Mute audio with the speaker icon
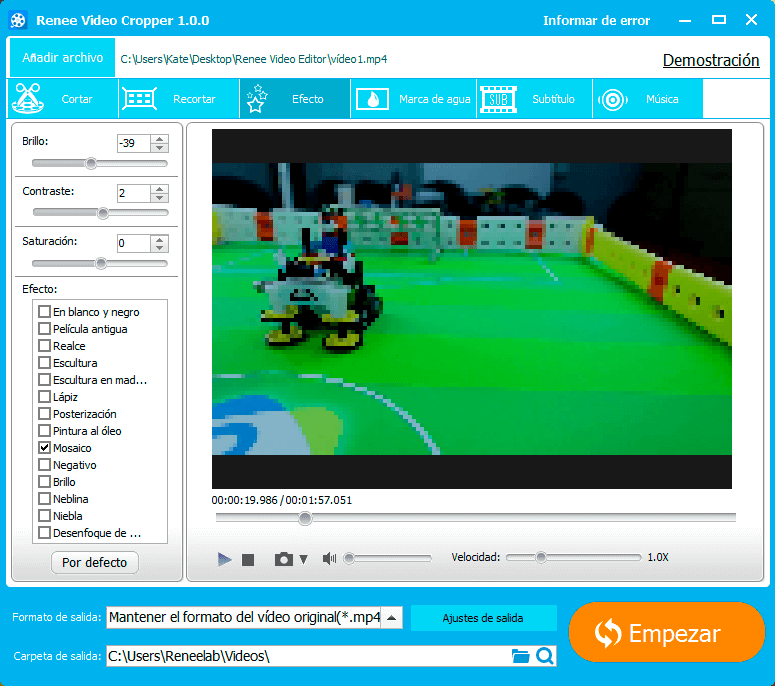The height and width of the screenshot is (686, 775). point(329,558)
